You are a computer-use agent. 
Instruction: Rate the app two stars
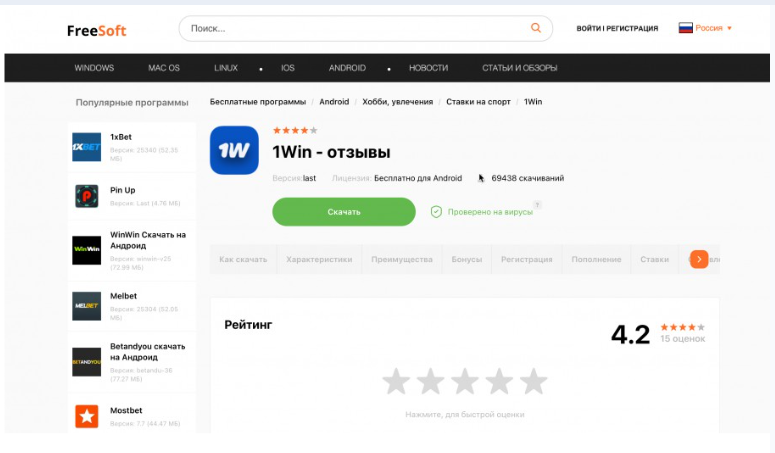431,381
